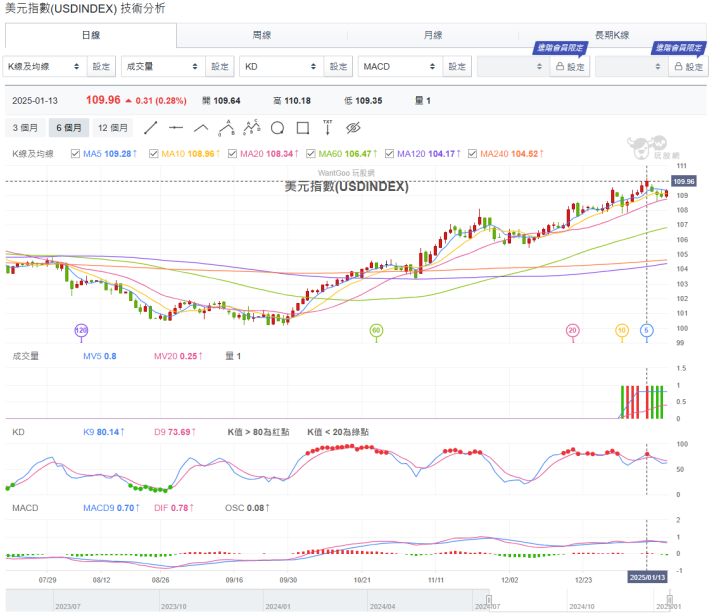720x616 pixels.
Task: Click the blue 5 moving-average marker
Action: pyautogui.click(x=647, y=330)
